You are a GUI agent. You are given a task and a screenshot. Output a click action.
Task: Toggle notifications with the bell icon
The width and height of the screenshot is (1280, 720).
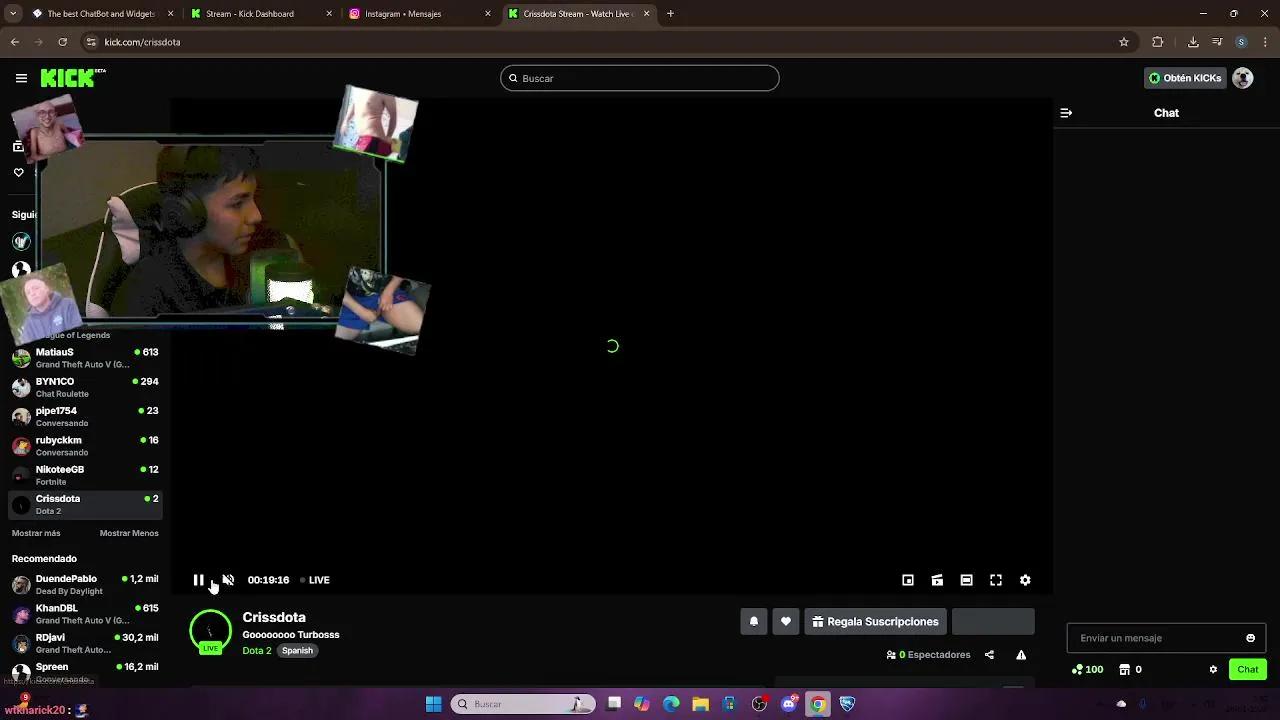(754, 621)
